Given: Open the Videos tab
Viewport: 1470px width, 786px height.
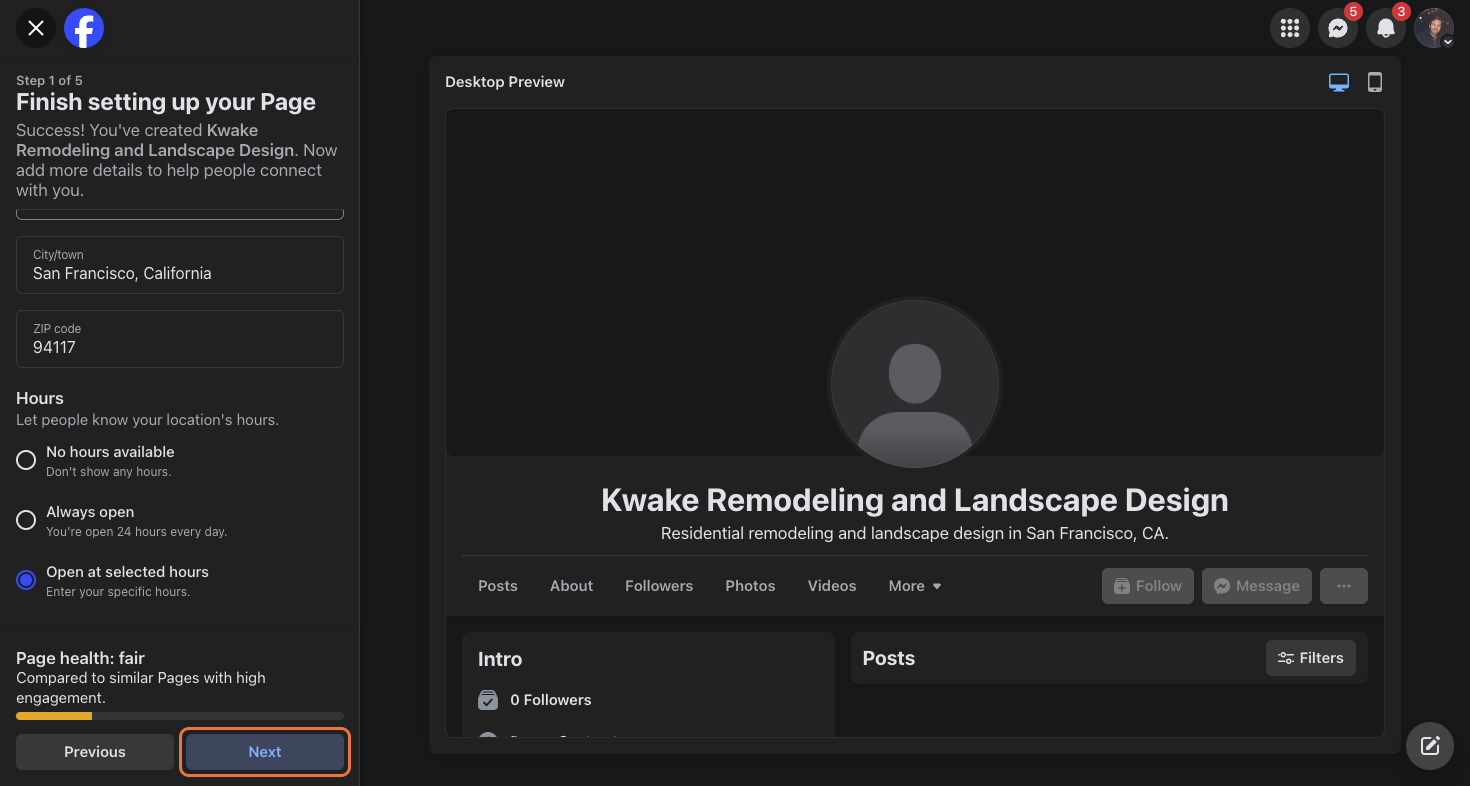Looking at the screenshot, I should (832, 586).
